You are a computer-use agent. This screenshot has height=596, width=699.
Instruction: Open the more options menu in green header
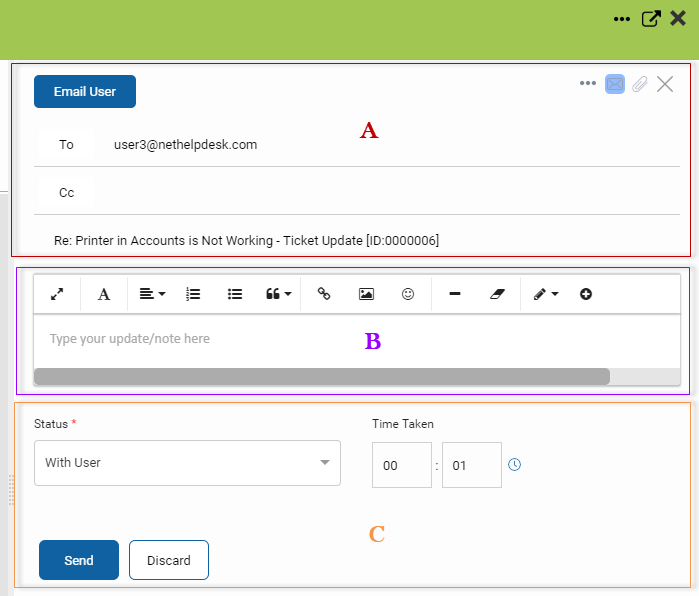621,19
